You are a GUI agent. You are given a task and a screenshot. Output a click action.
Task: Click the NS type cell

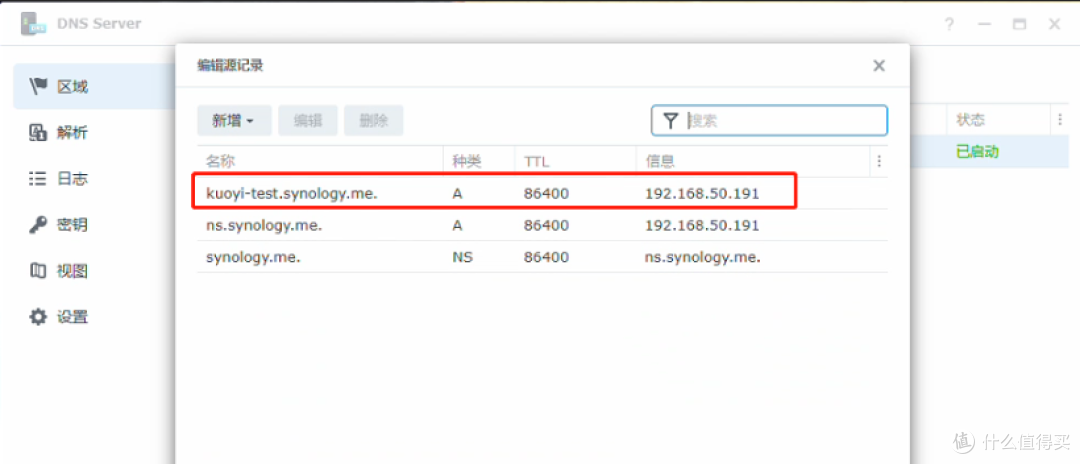pyautogui.click(x=462, y=257)
